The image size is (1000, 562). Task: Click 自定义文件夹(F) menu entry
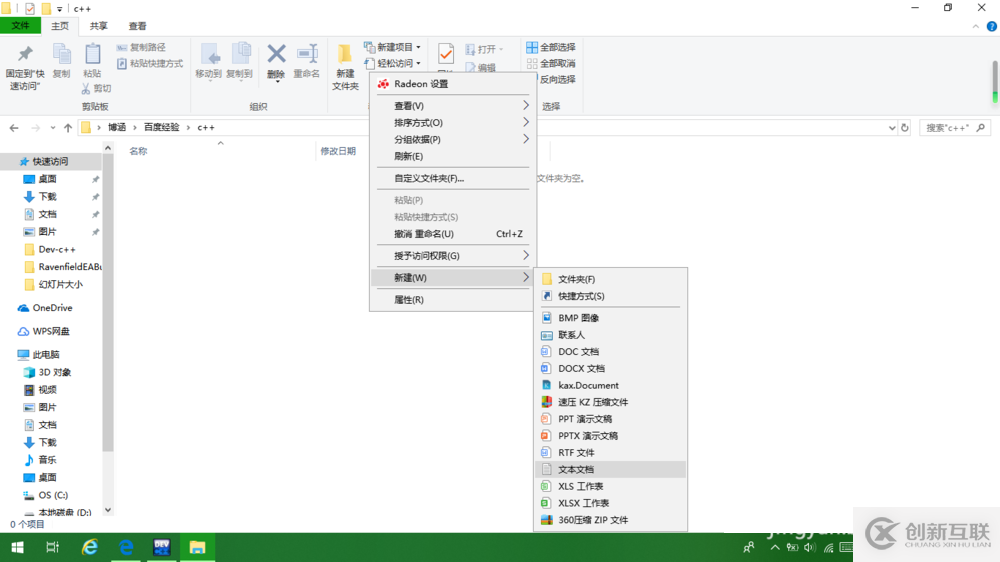(452, 179)
